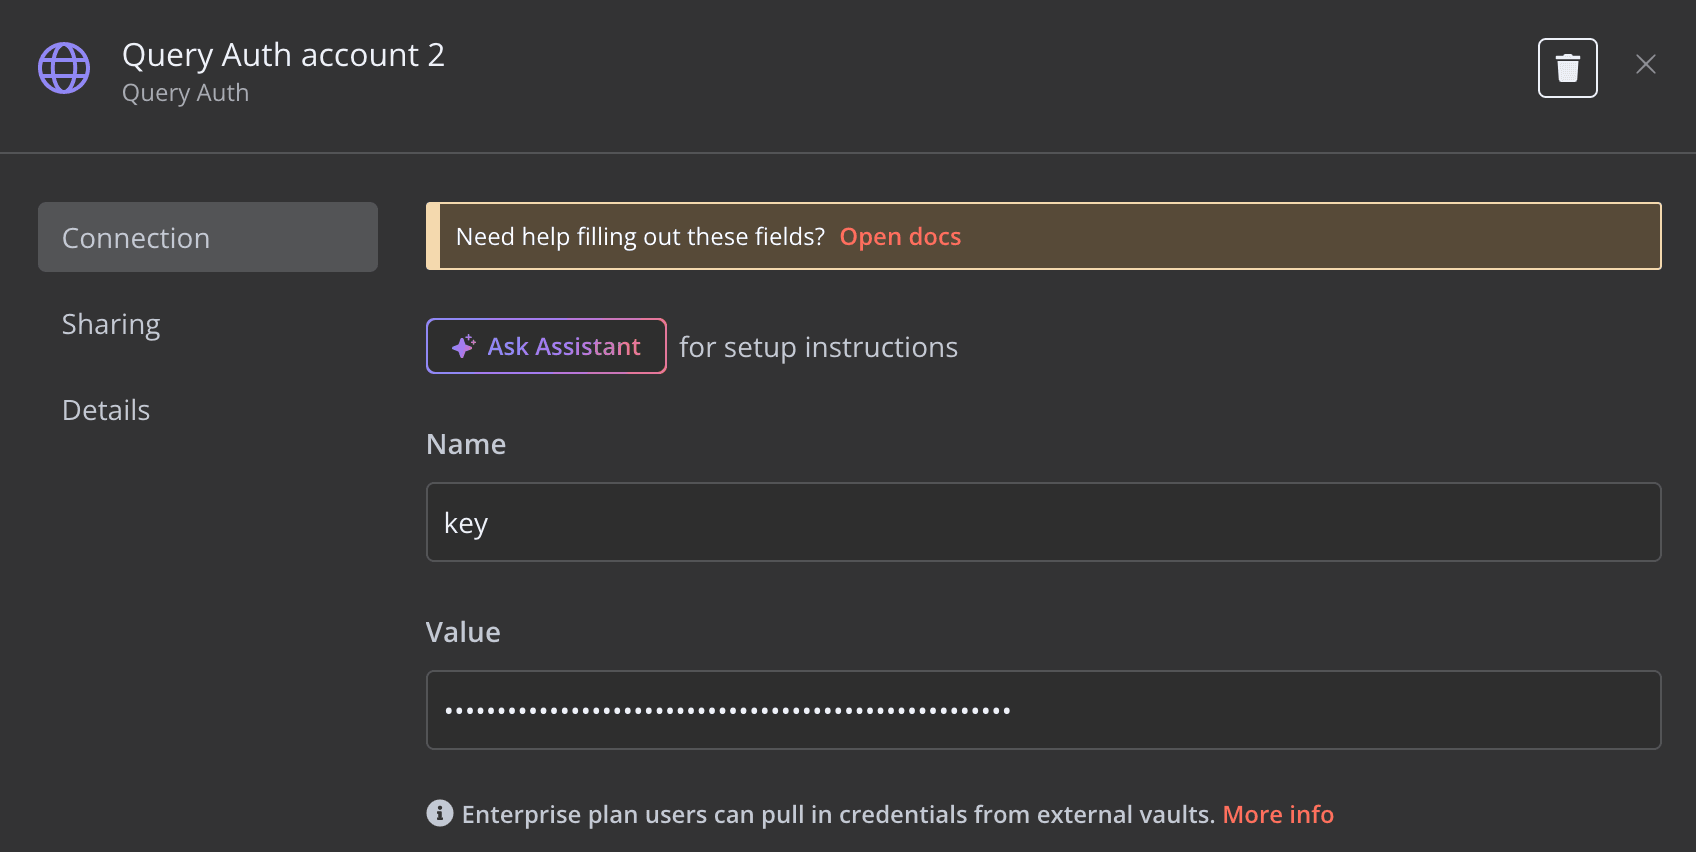Open the docs link in the help banner
1696x852 pixels.
[x=900, y=237]
